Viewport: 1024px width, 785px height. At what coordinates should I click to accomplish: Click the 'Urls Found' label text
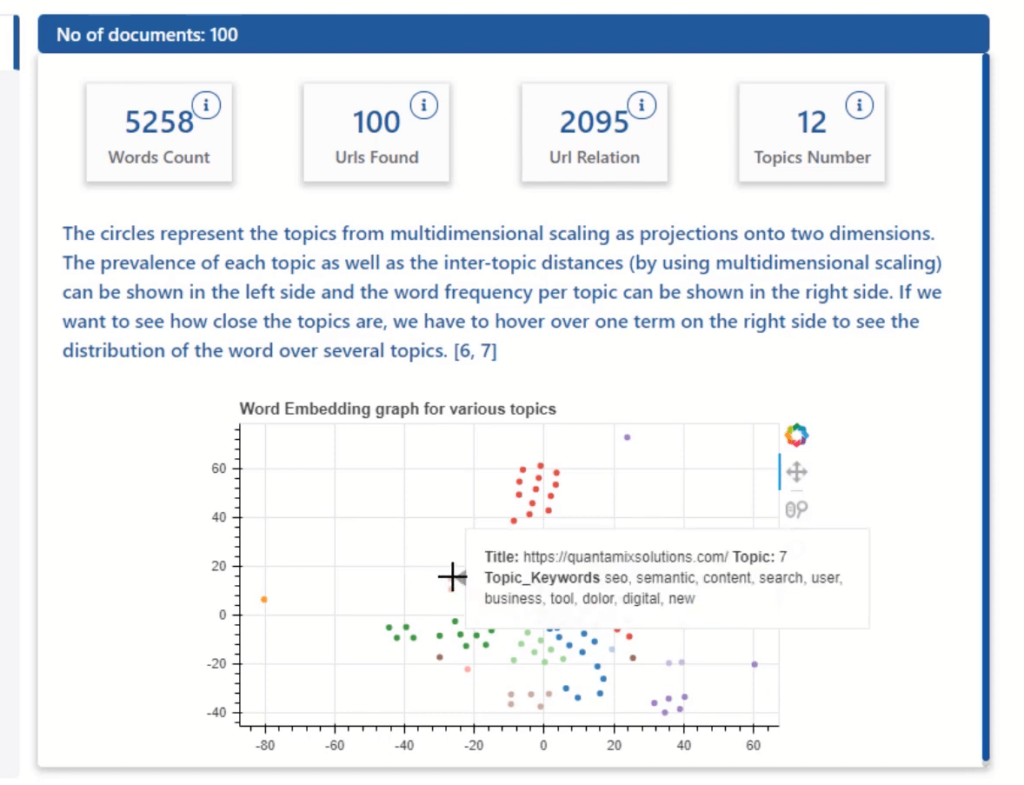(377, 157)
